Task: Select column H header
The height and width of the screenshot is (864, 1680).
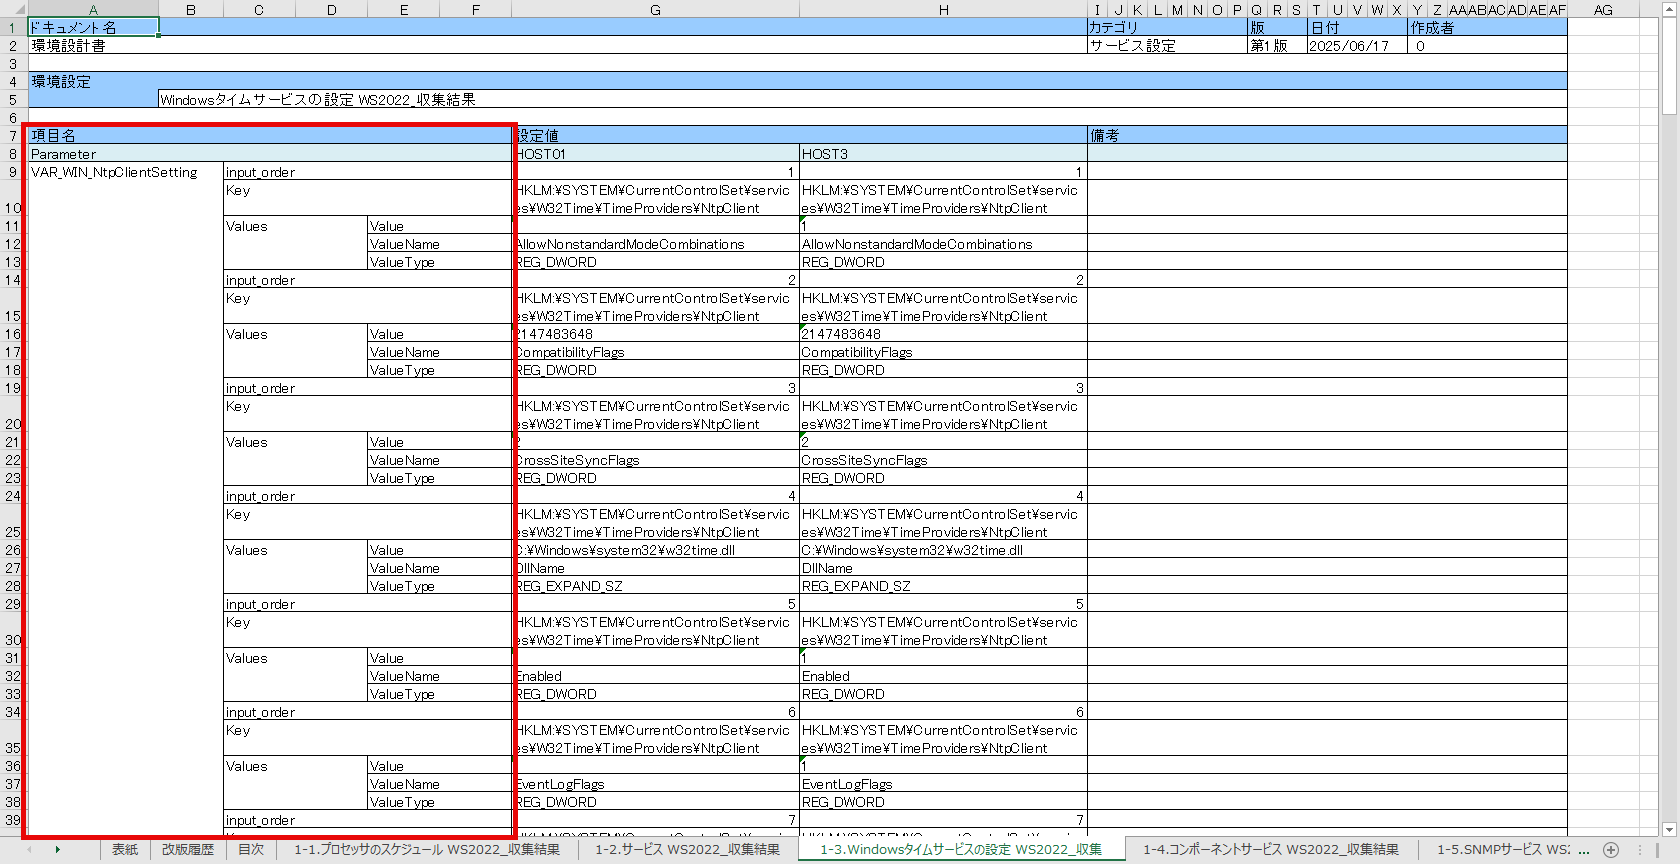Action: pos(943,10)
